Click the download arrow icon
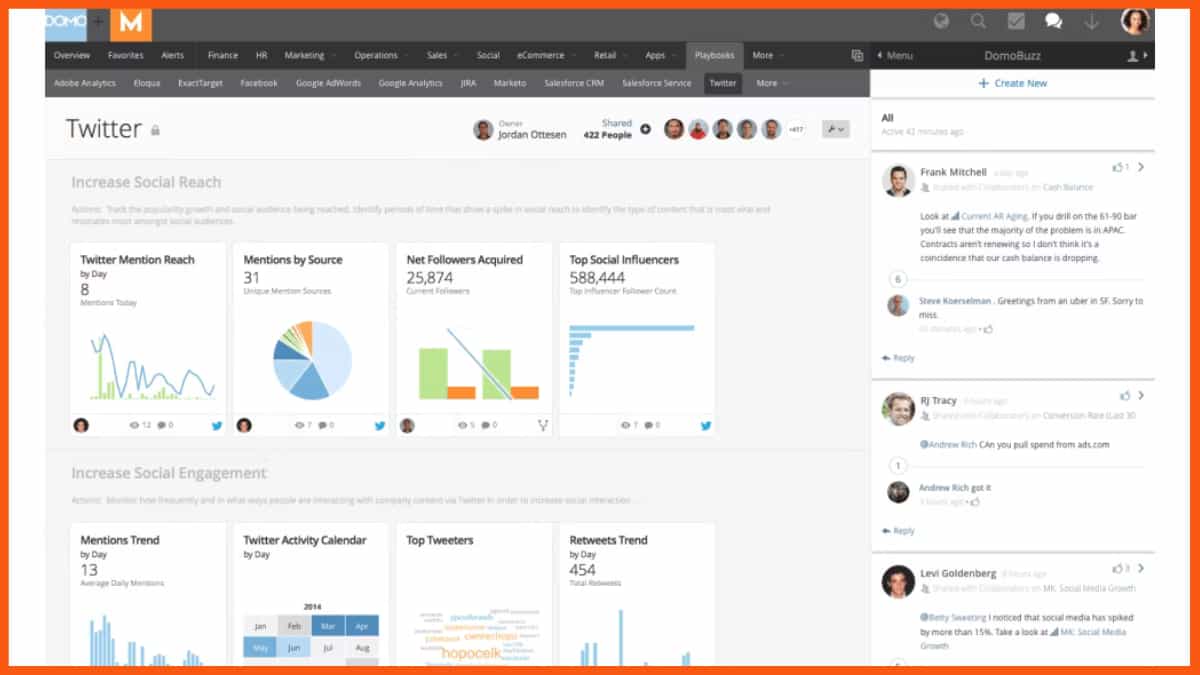This screenshot has width=1200, height=675. pyautogui.click(x=1091, y=21)
